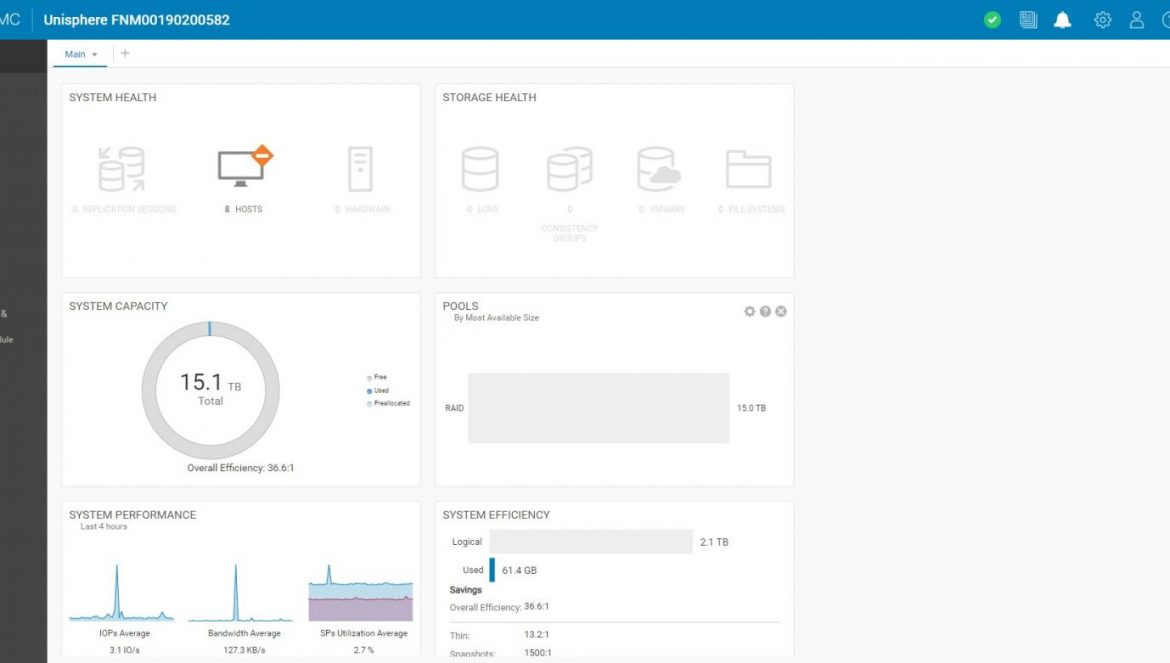
Task: Click the Used legend marker
Action: point(369,391)
